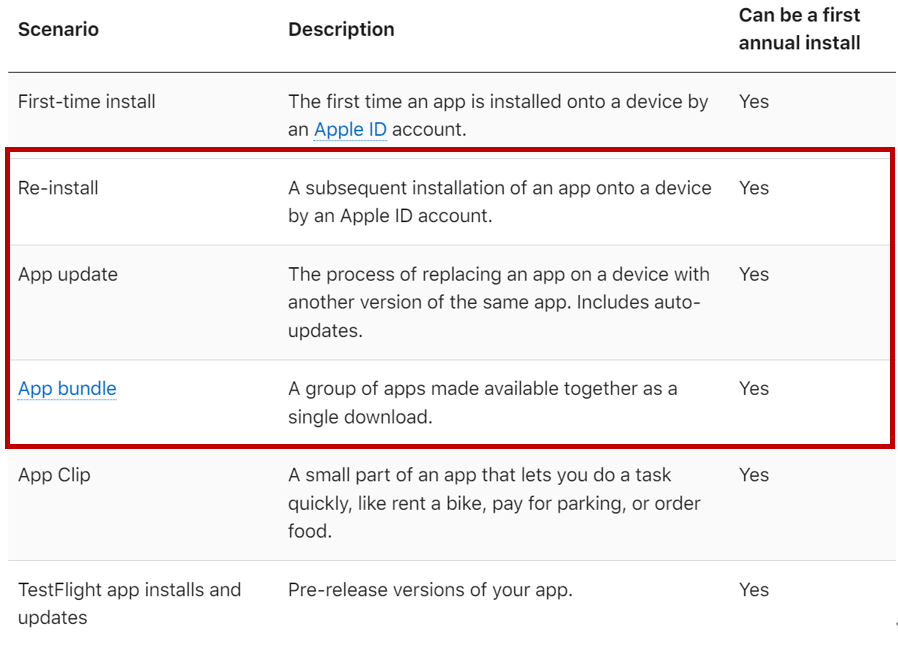Select the App Clip scenario cell

pyautogui.click(x=54, y=475)
